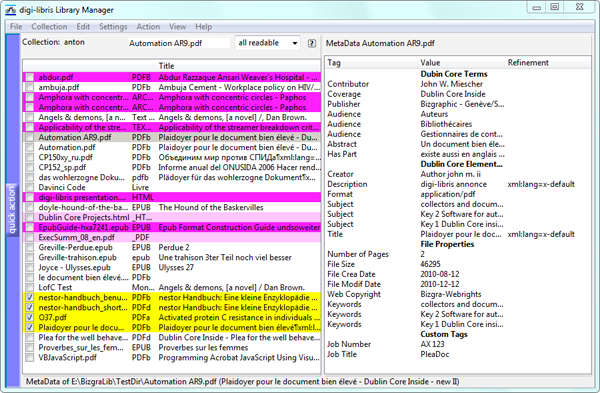Select the CP150xy_ru.pdf file name
The image size is (600, 393).
click(65, 157)
